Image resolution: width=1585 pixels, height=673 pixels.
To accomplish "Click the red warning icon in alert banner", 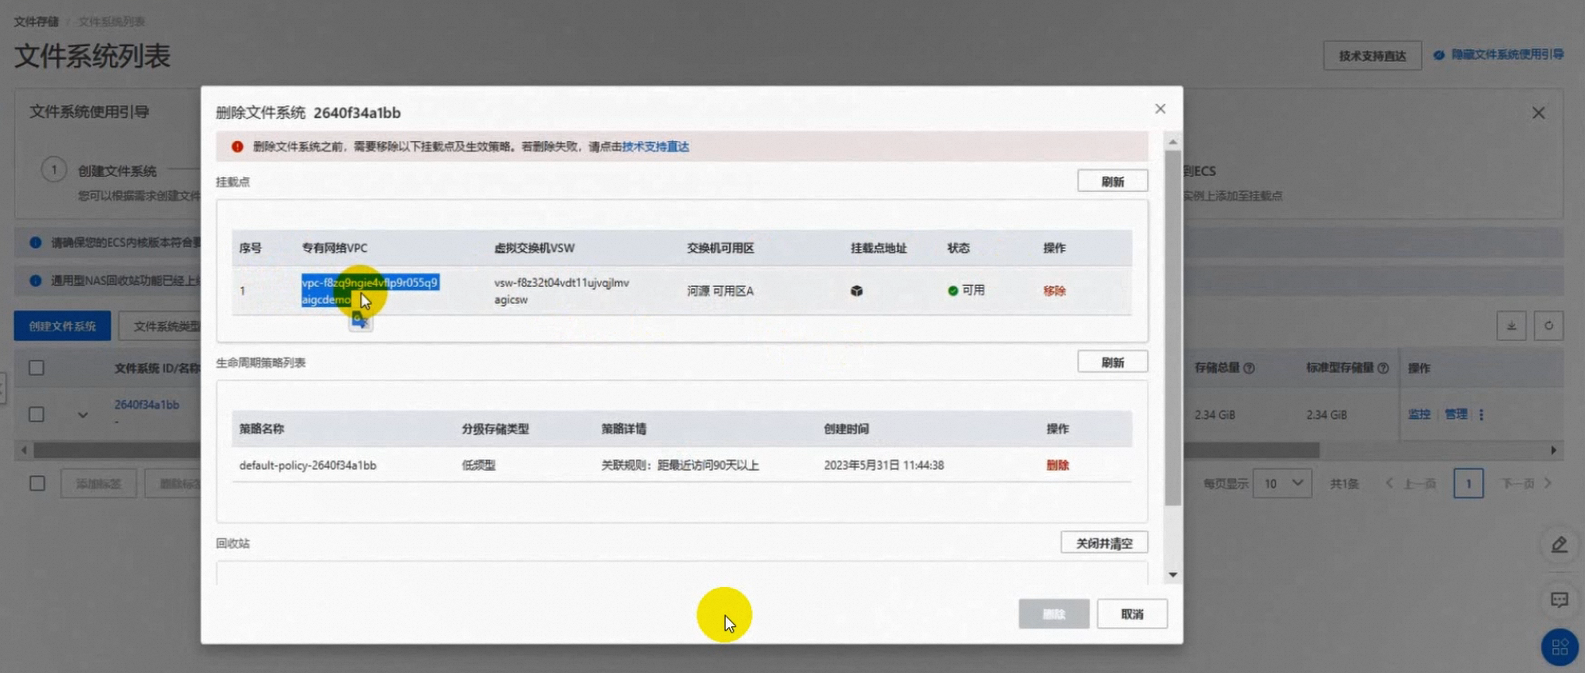I will pos(237,147).
